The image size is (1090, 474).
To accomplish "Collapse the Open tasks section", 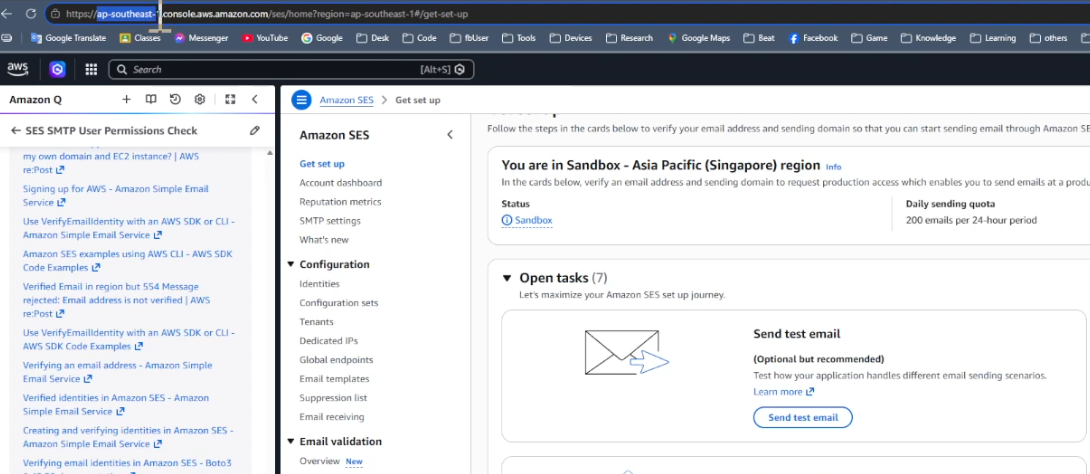I will (x=507, y=278).
